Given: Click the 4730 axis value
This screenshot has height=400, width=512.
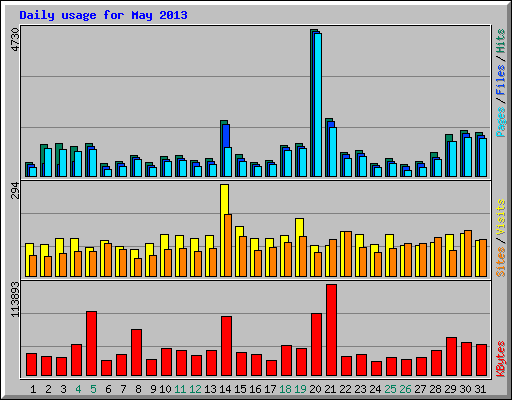Looking at the screenshot, I should [x=15, y=40].
